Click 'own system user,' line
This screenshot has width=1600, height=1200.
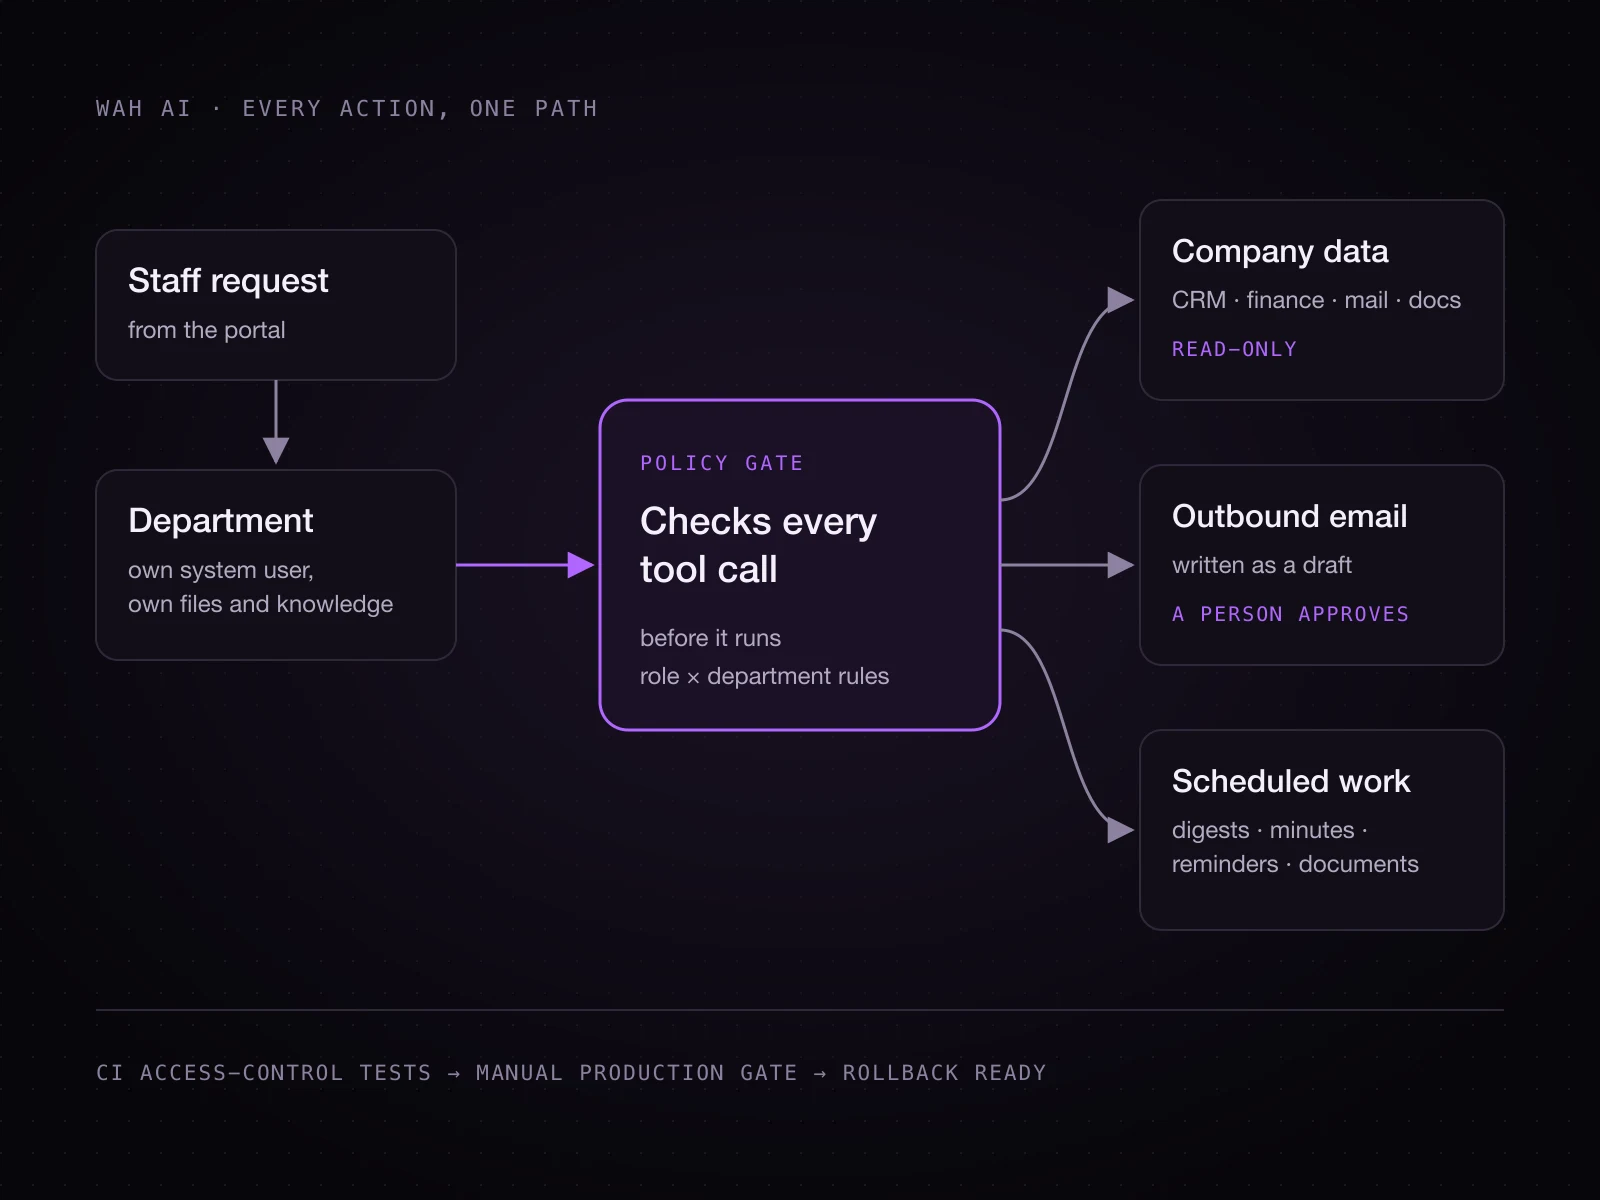(x=221, y=570)
